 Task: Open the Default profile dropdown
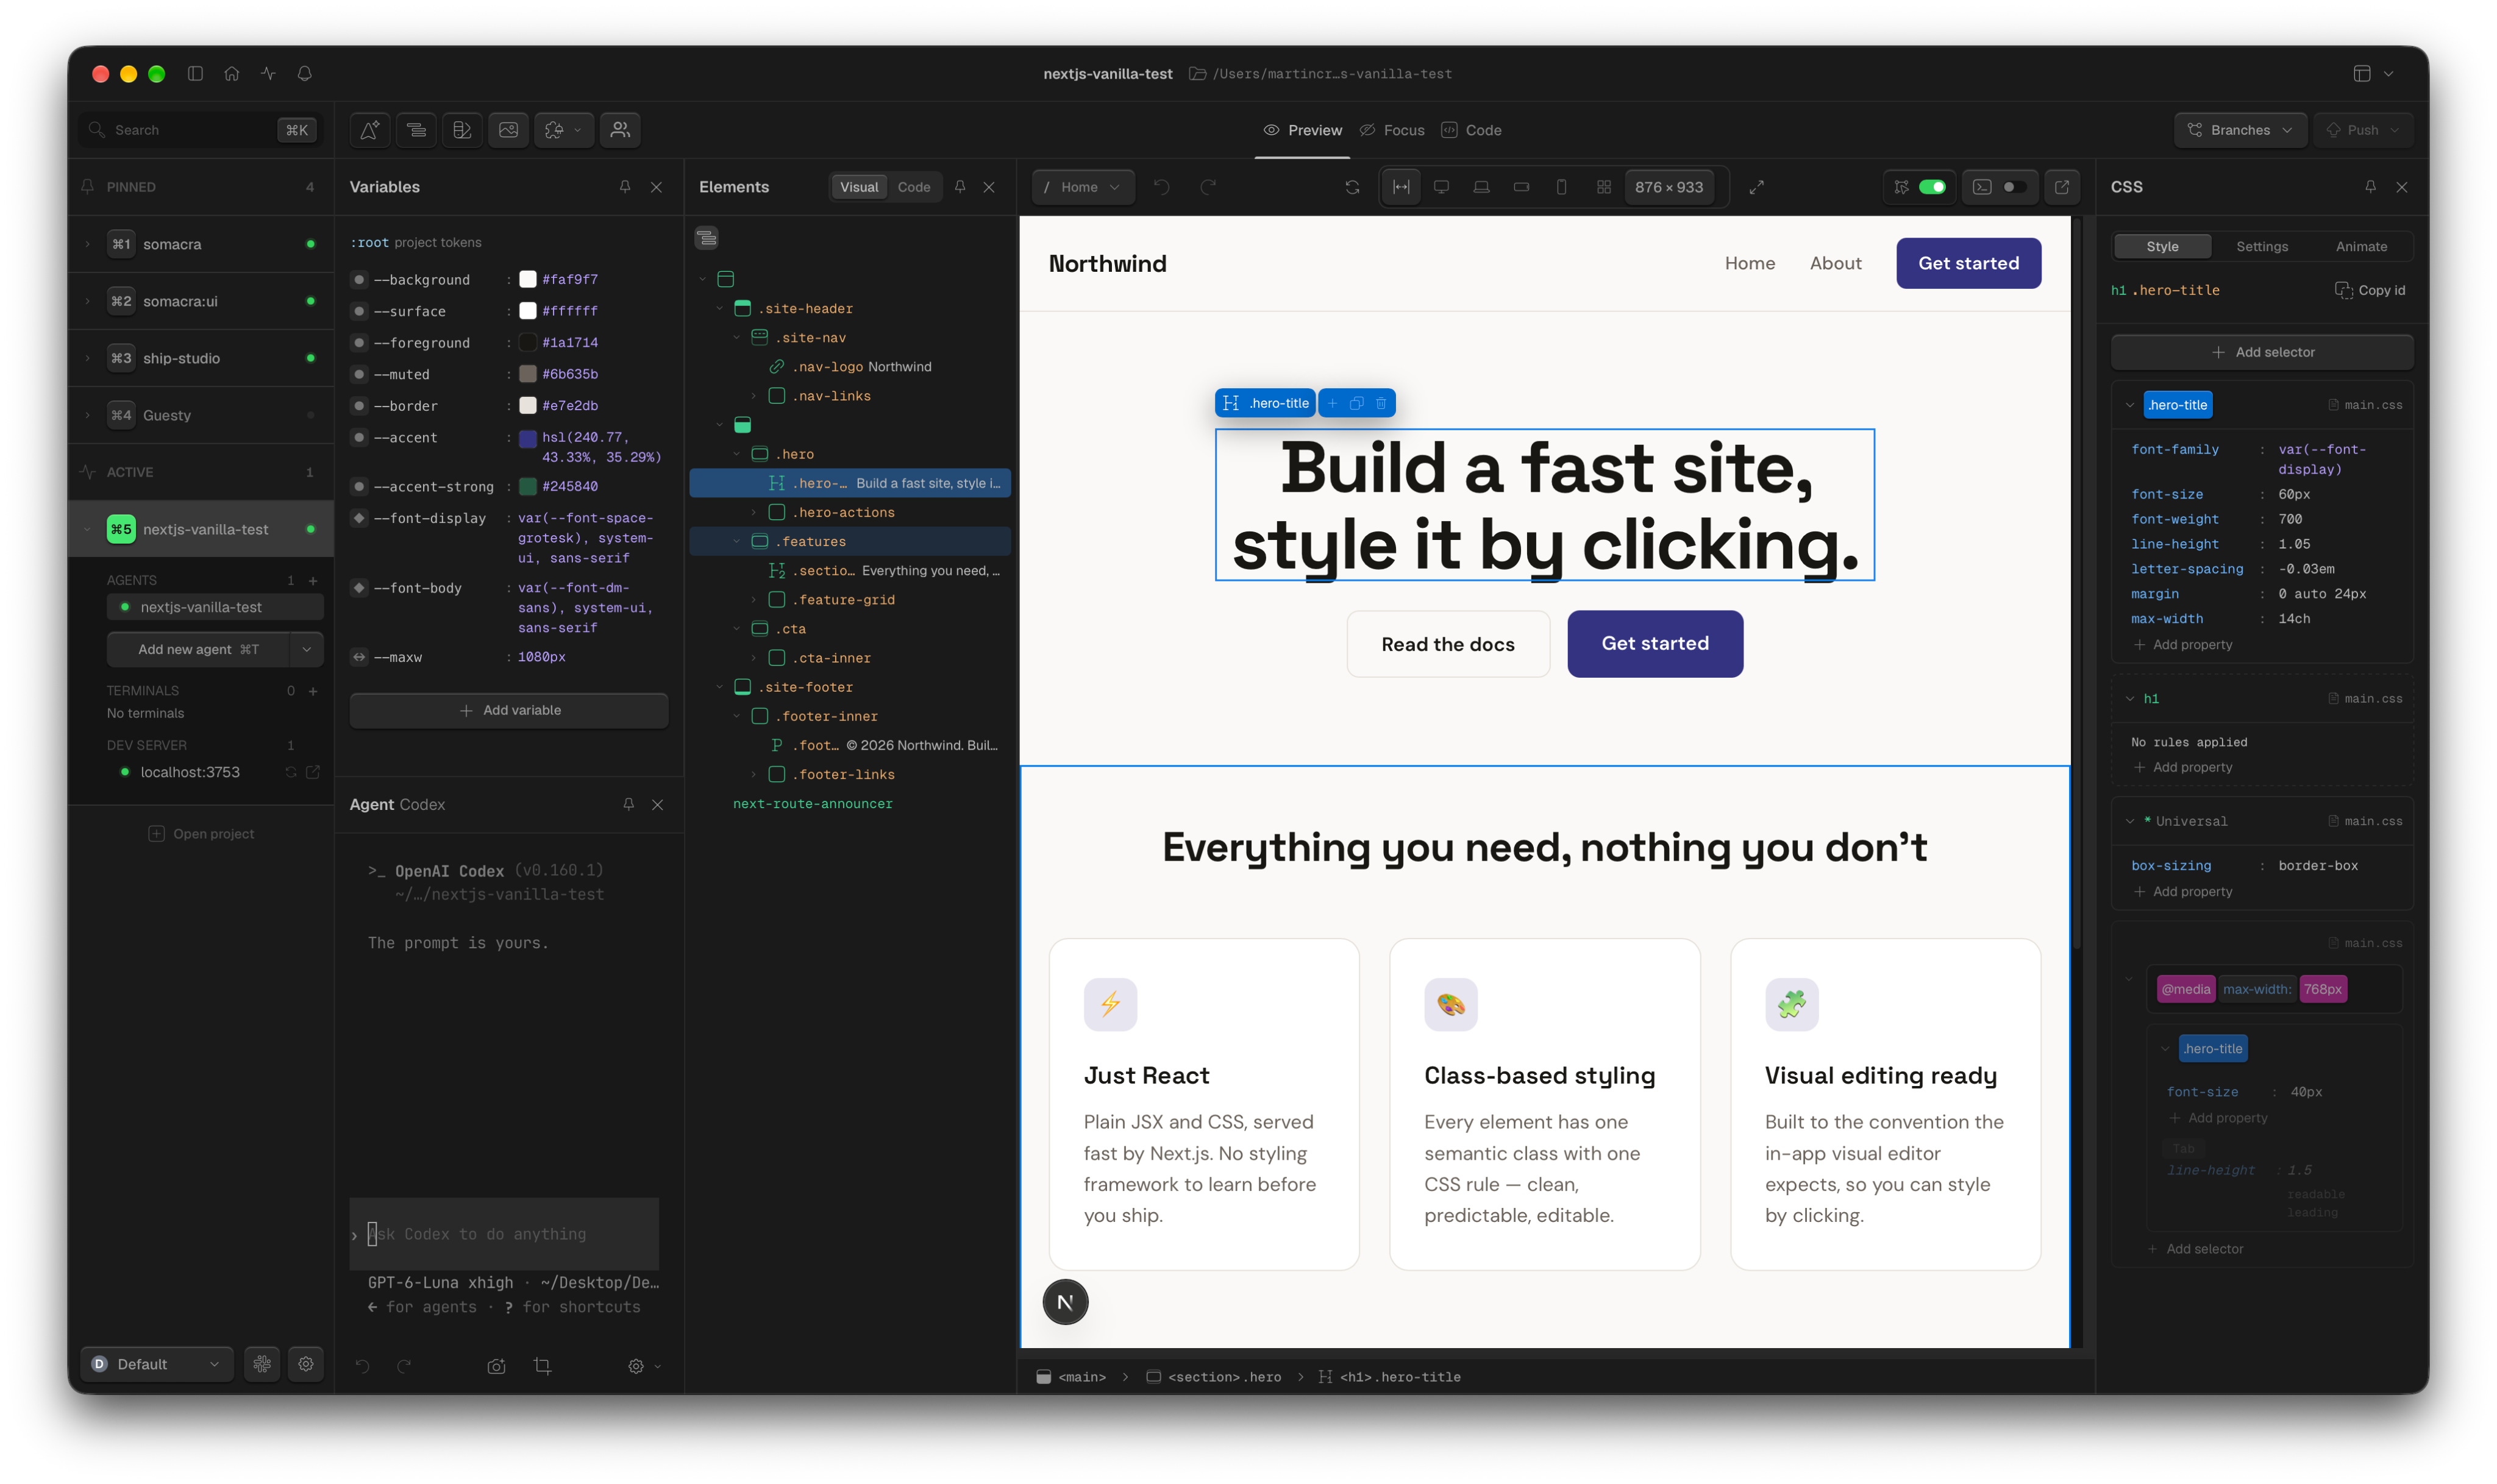click(x=157, y=1364)
